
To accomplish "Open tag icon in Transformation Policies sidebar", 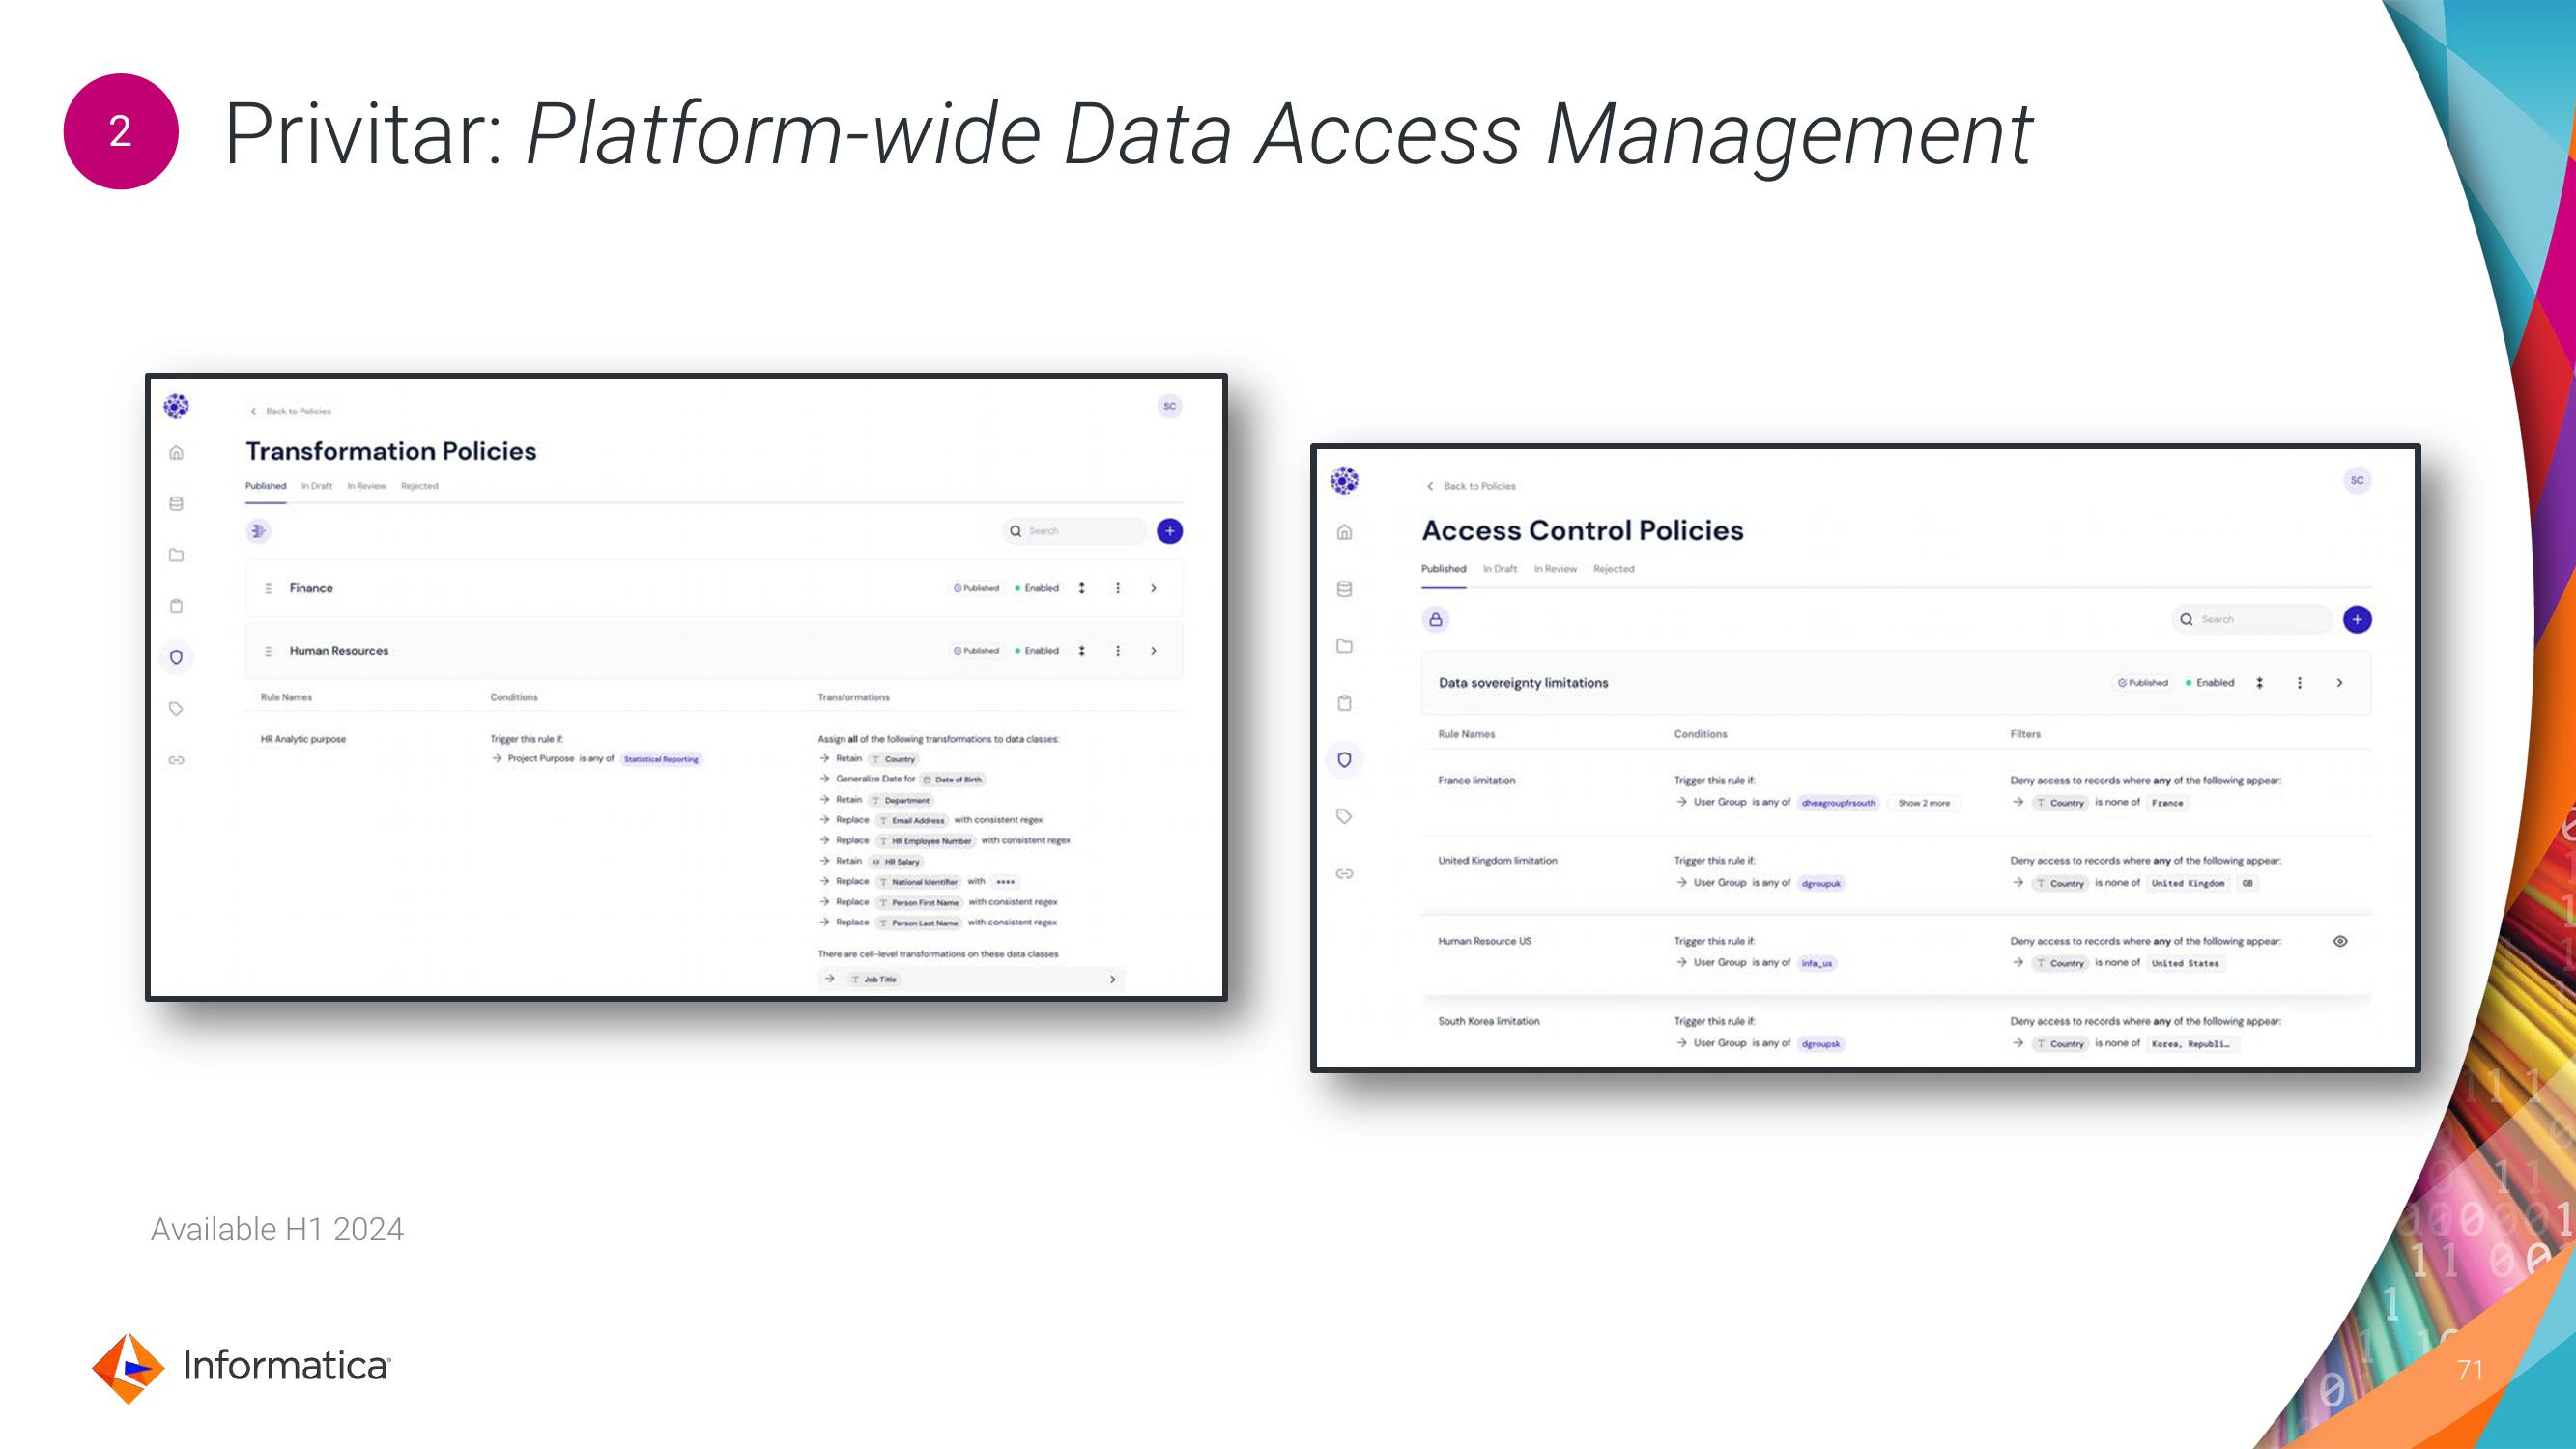I will coord(176,709).
